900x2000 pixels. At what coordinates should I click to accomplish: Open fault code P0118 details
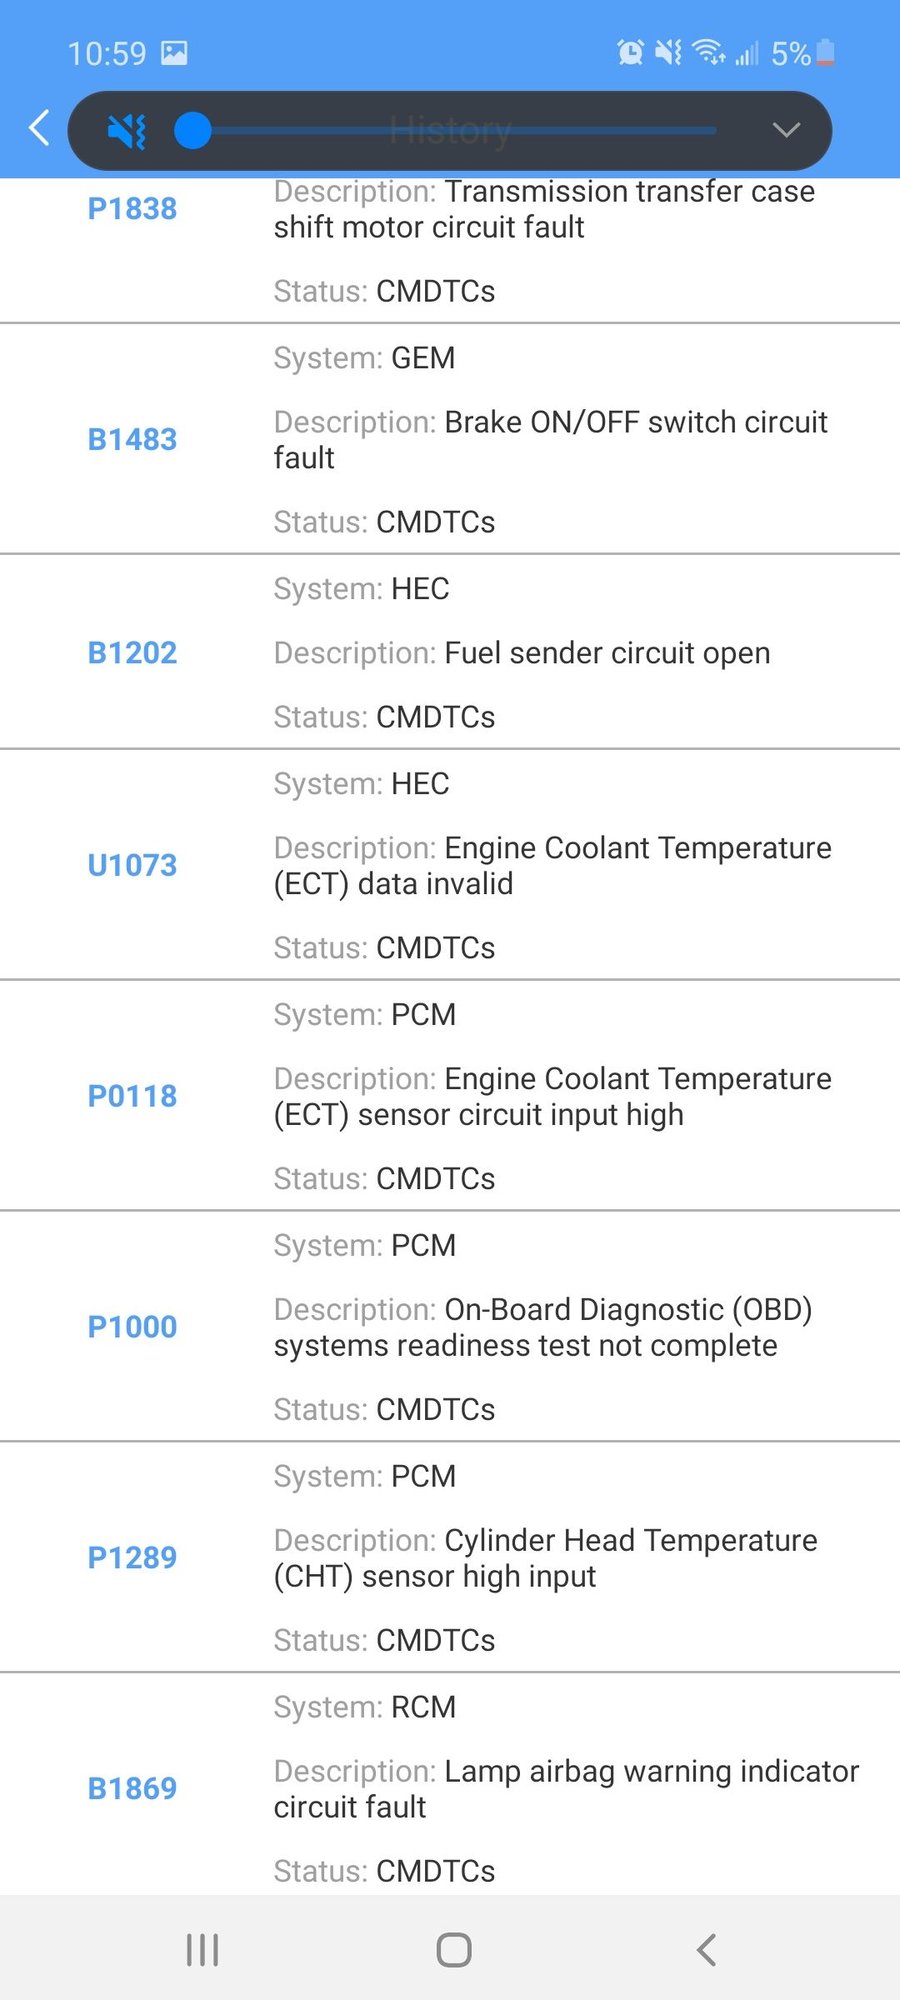pos(132,1096)
